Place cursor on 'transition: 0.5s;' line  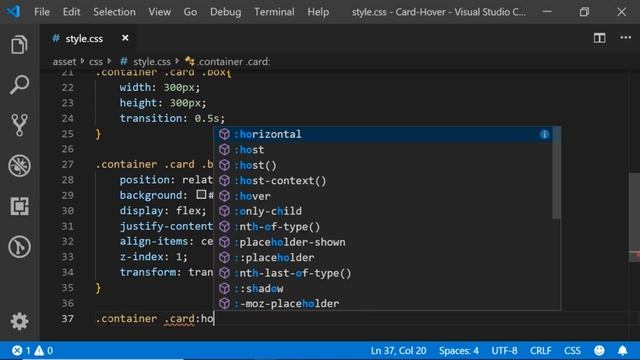coord(172,118)
